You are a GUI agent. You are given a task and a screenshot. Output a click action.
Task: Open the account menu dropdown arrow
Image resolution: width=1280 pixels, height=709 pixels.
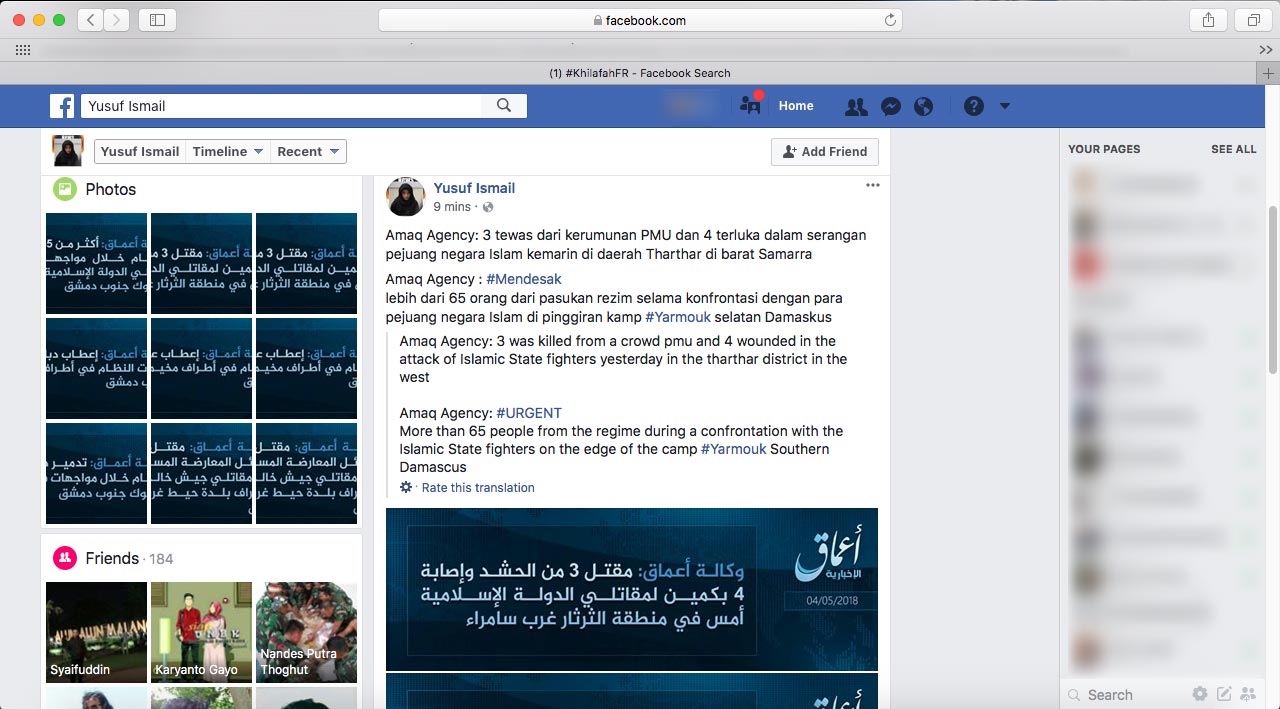(x=1005, y=106)
